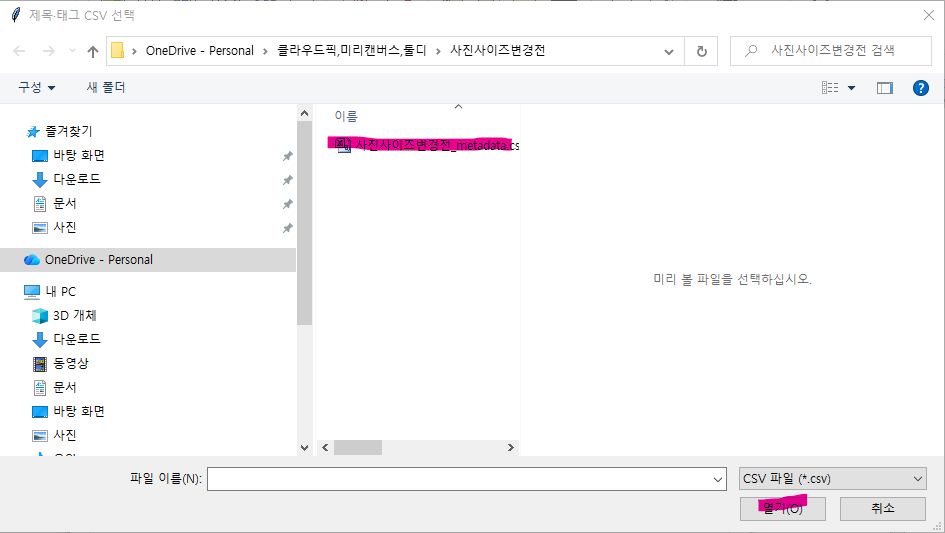Open 다운로드 under favorites
945x533 pixels.
(x=77, y=179)
